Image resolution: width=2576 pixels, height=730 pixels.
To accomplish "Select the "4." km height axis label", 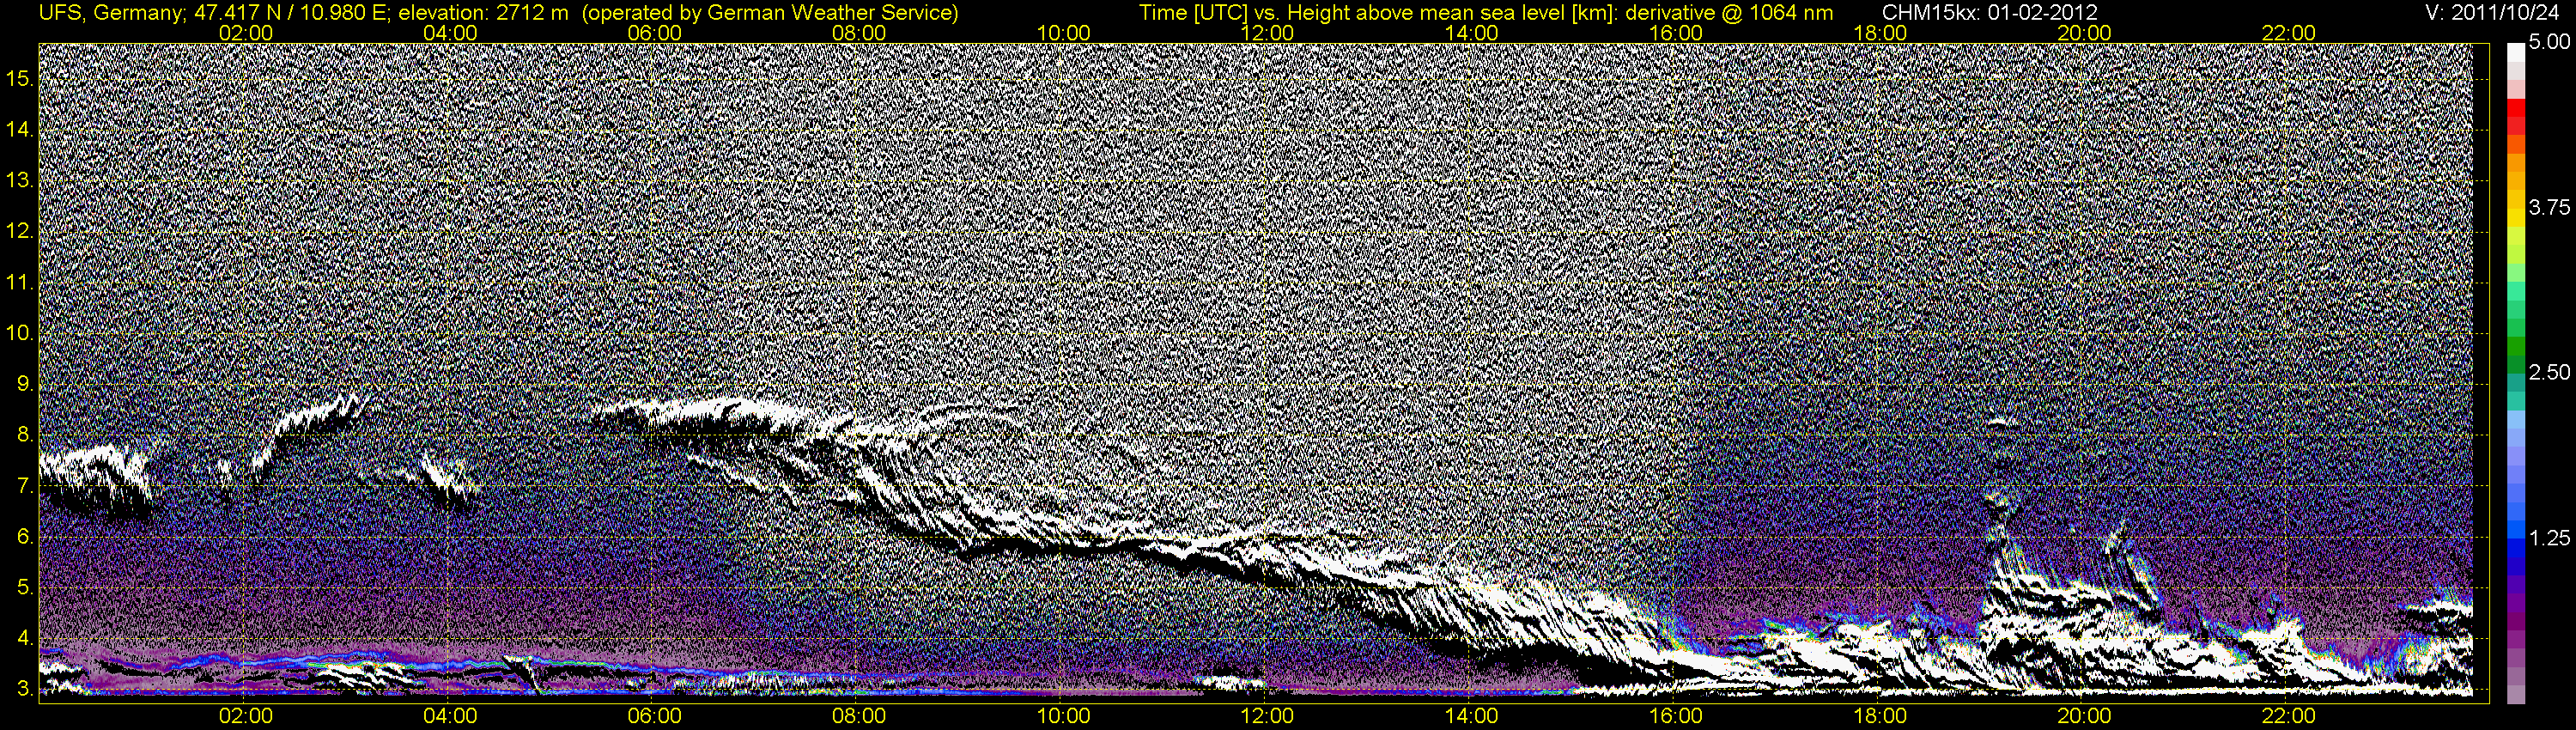I will tap(26, 640).
